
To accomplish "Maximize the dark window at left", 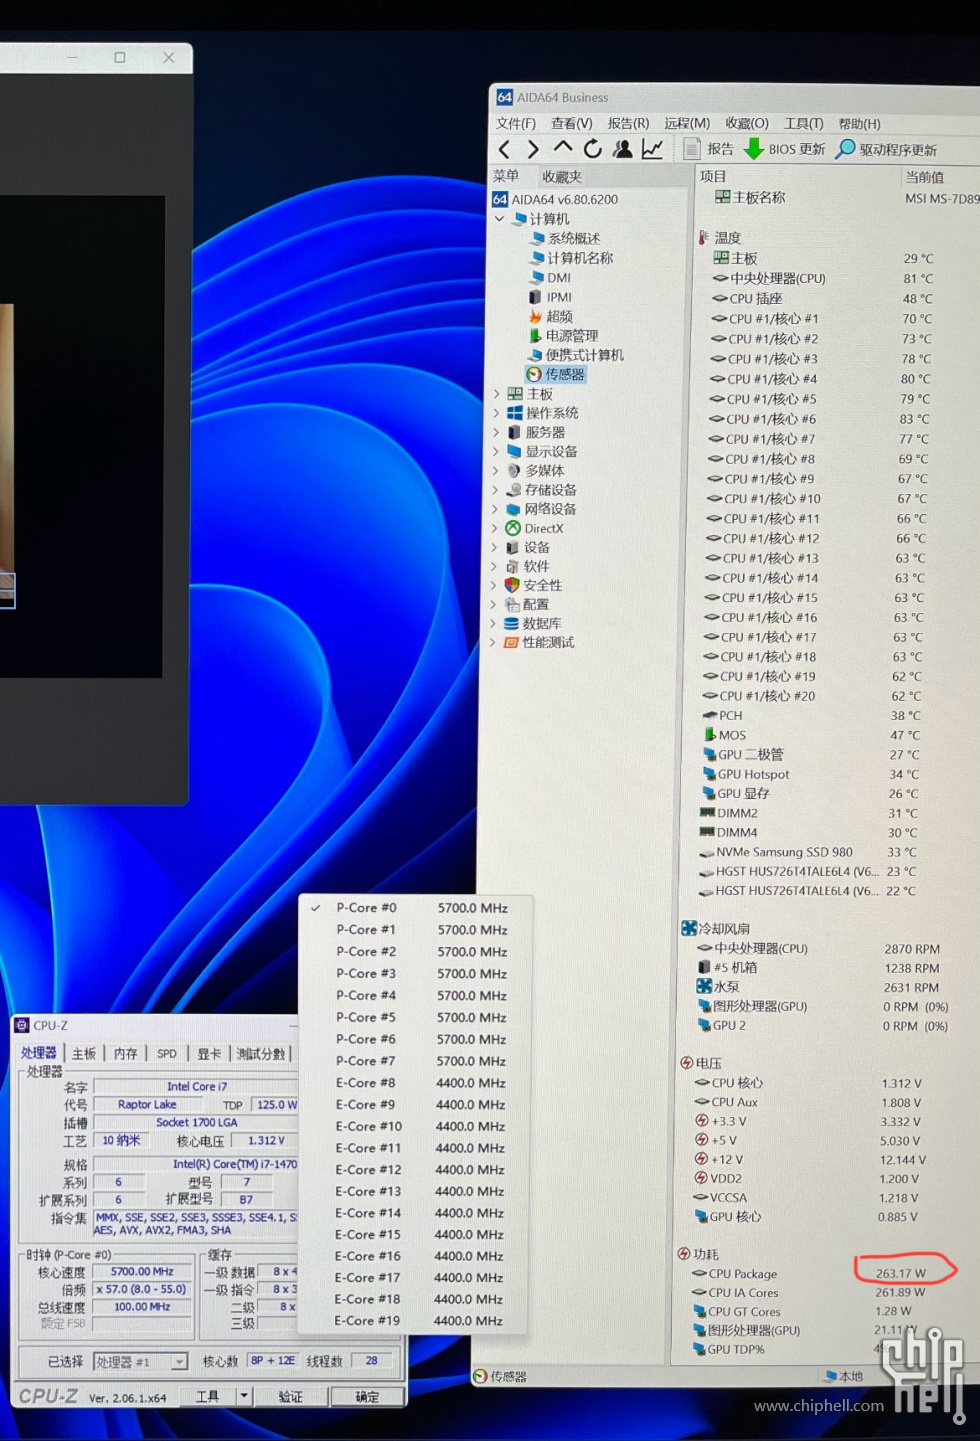I will pyautogui.click(x=120, y=58).
